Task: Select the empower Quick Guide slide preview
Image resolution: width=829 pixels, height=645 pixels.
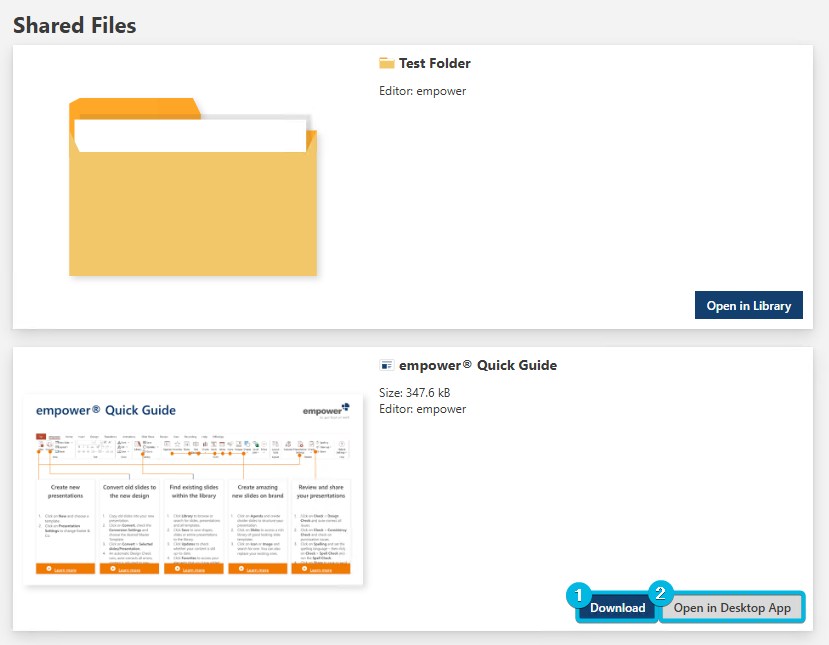Action: click(193, 490)
